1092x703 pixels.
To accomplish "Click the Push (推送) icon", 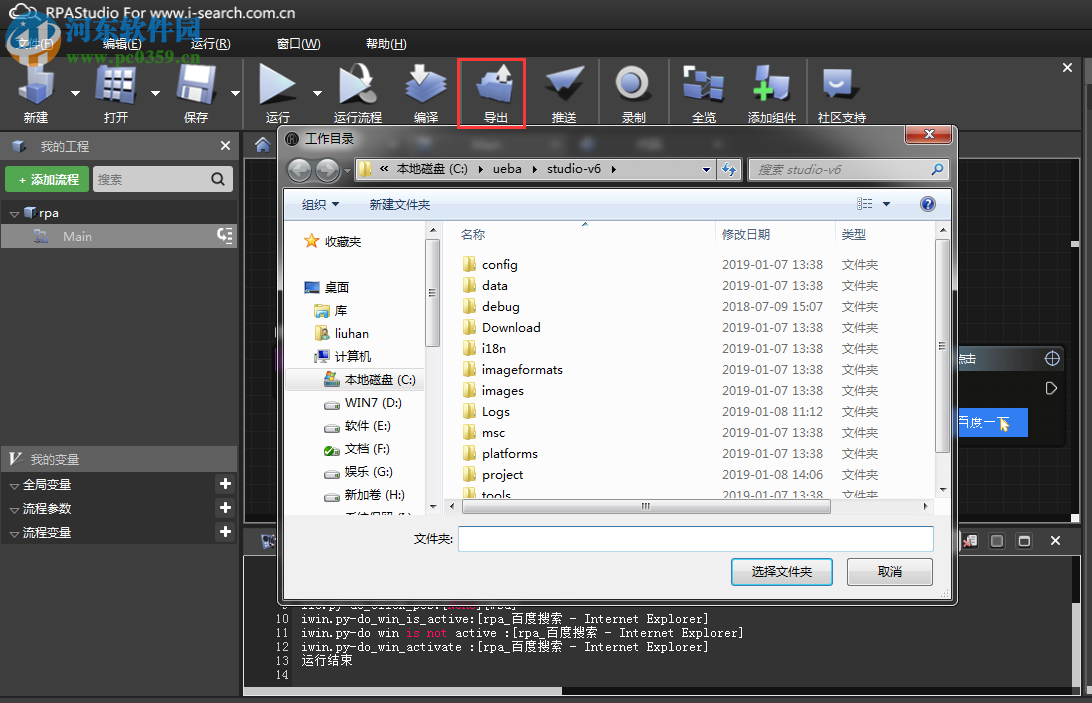I will tap(564, 85).
